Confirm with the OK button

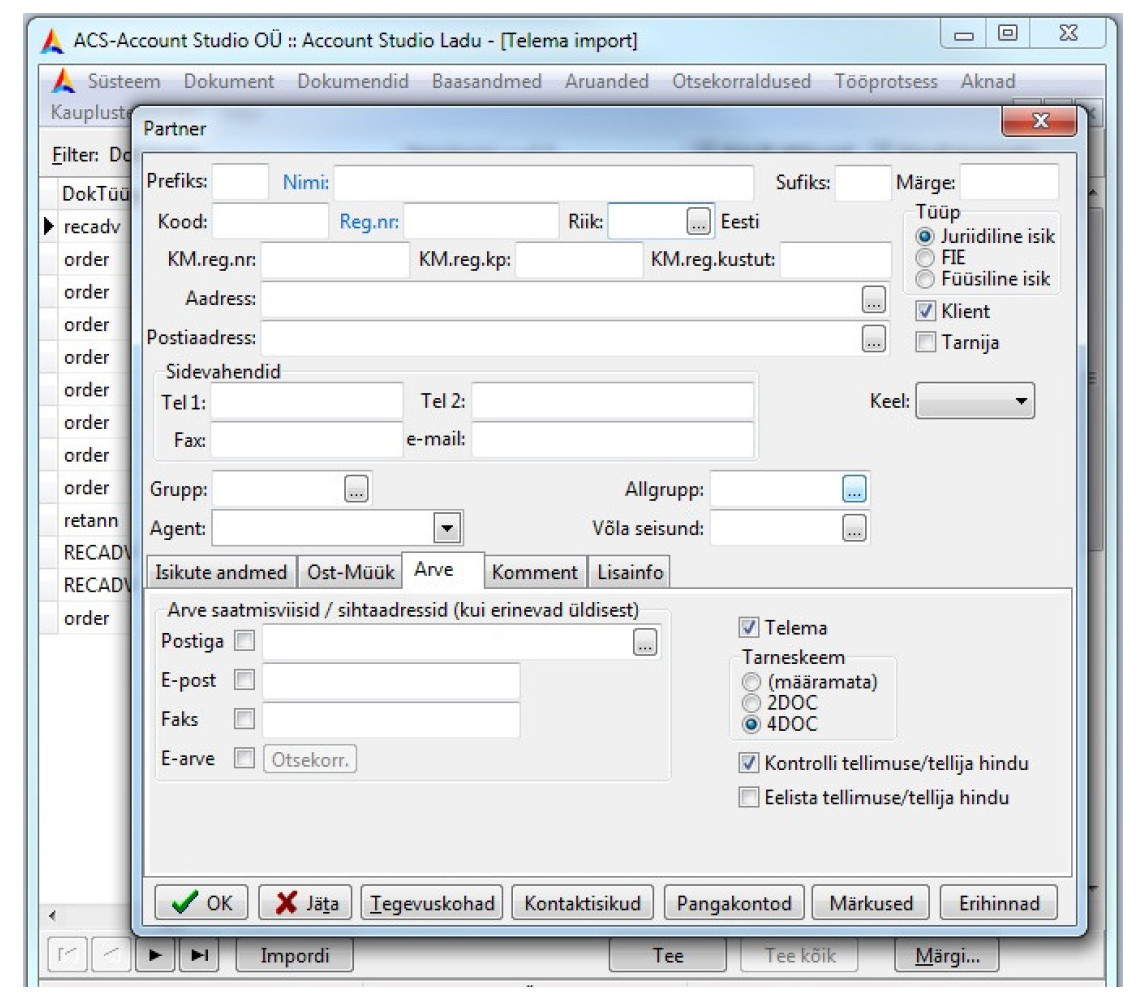tap(202, 903)
